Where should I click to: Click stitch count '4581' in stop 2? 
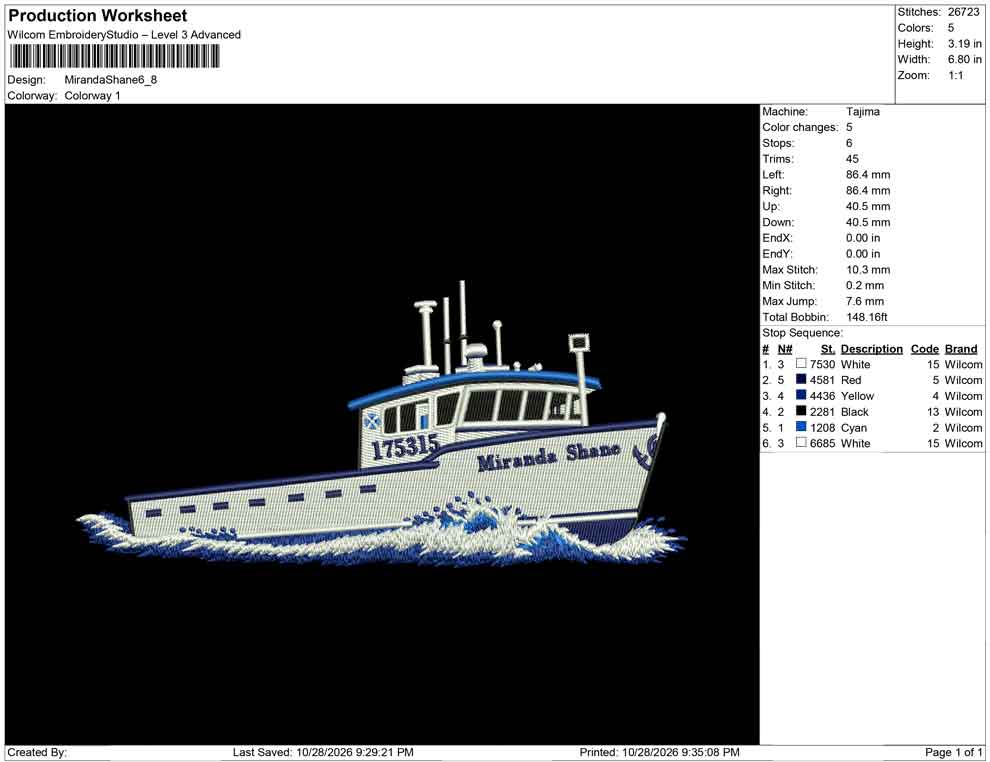(822, 380)
